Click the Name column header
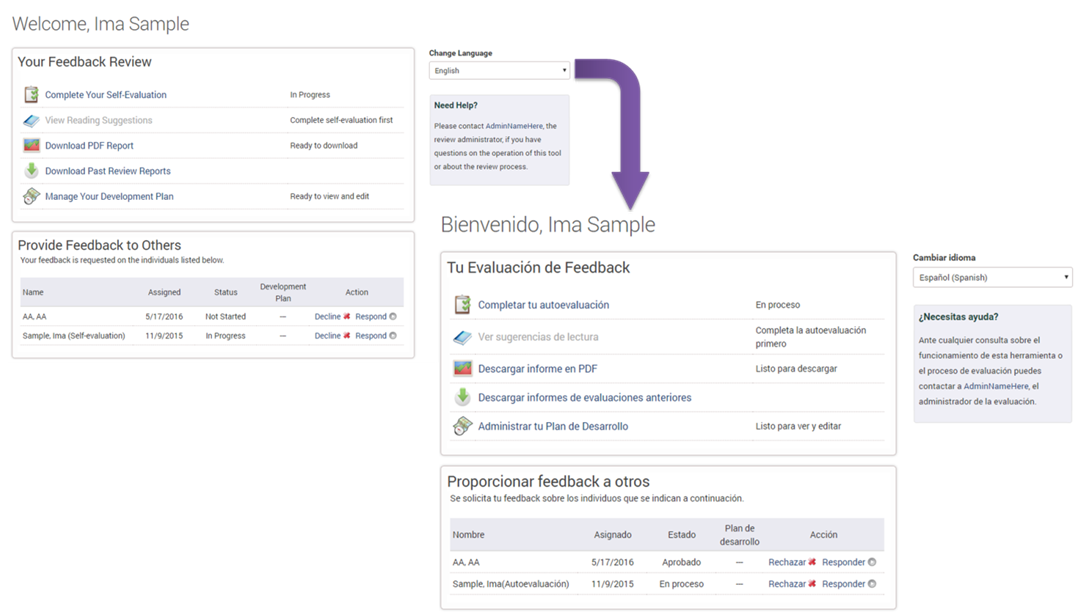This screenshot has width=1086, height=616. point(33,292)
